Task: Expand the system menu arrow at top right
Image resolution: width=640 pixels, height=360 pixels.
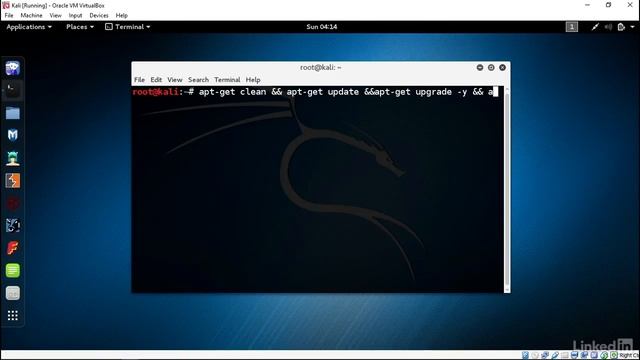Action: [632, 27]
